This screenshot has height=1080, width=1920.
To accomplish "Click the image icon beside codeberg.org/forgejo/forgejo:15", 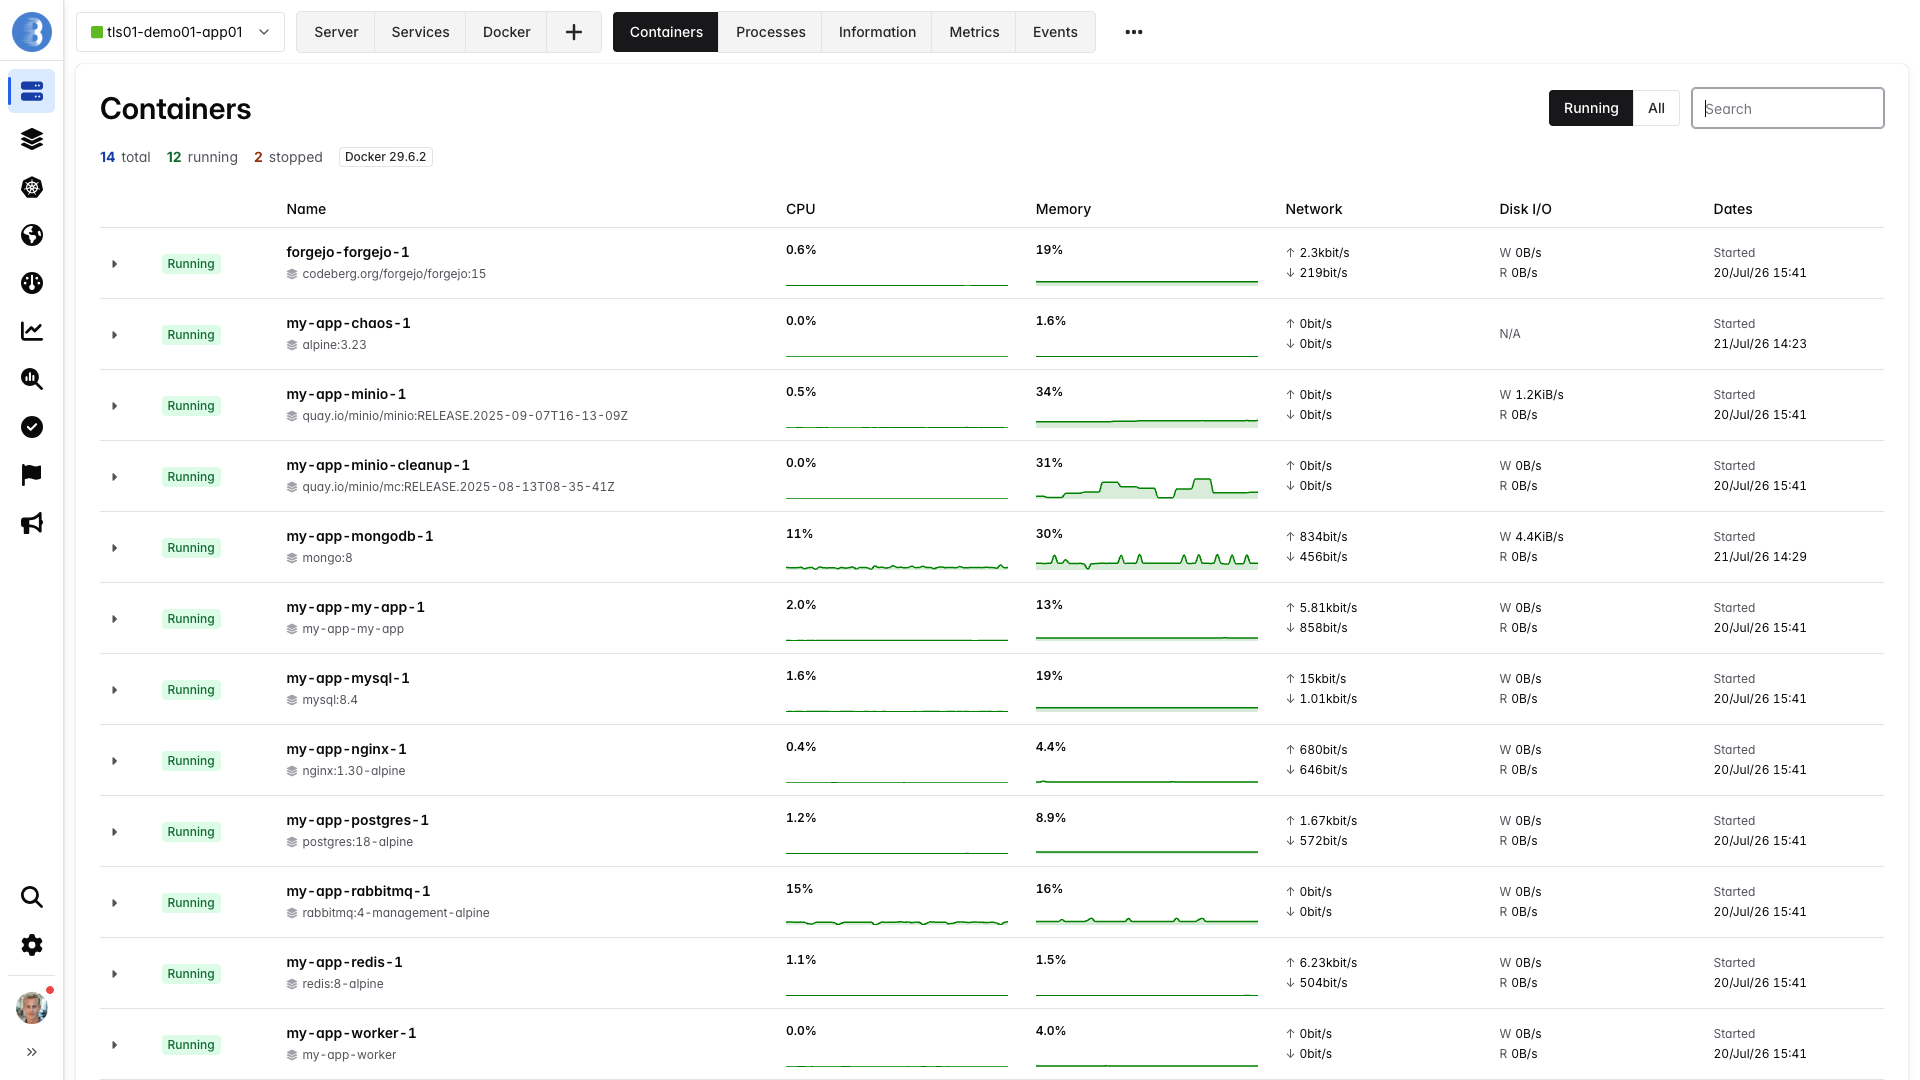I will click(292, 274).
